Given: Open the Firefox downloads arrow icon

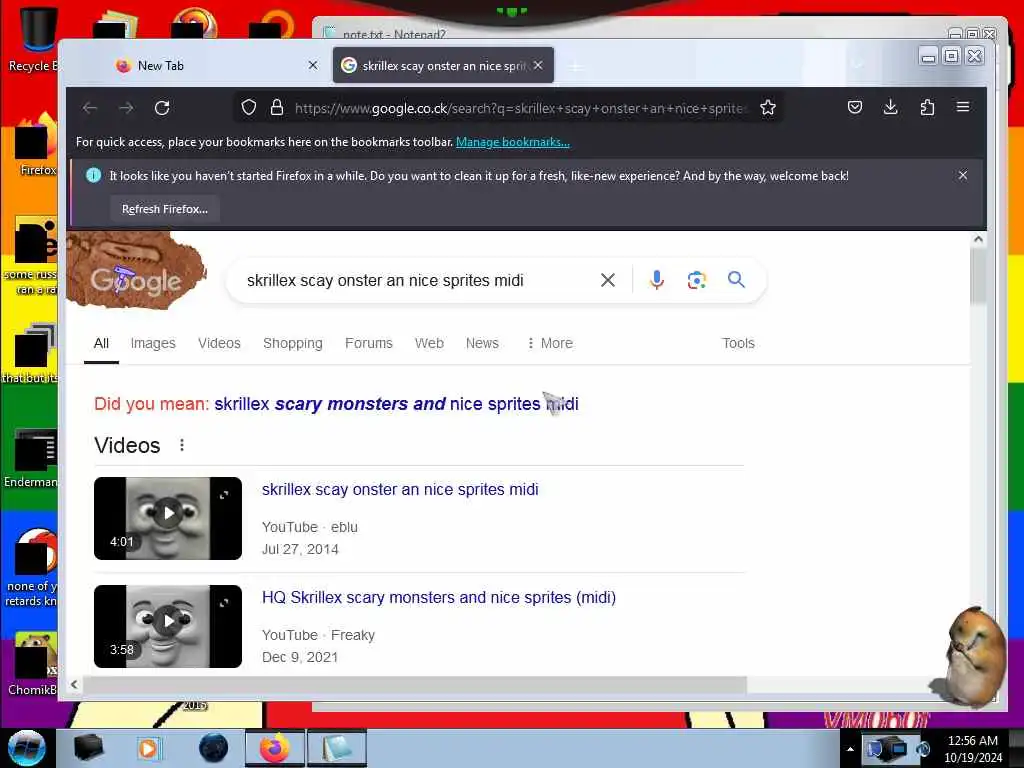Looking at the screenshot, I should click(890, 107).
